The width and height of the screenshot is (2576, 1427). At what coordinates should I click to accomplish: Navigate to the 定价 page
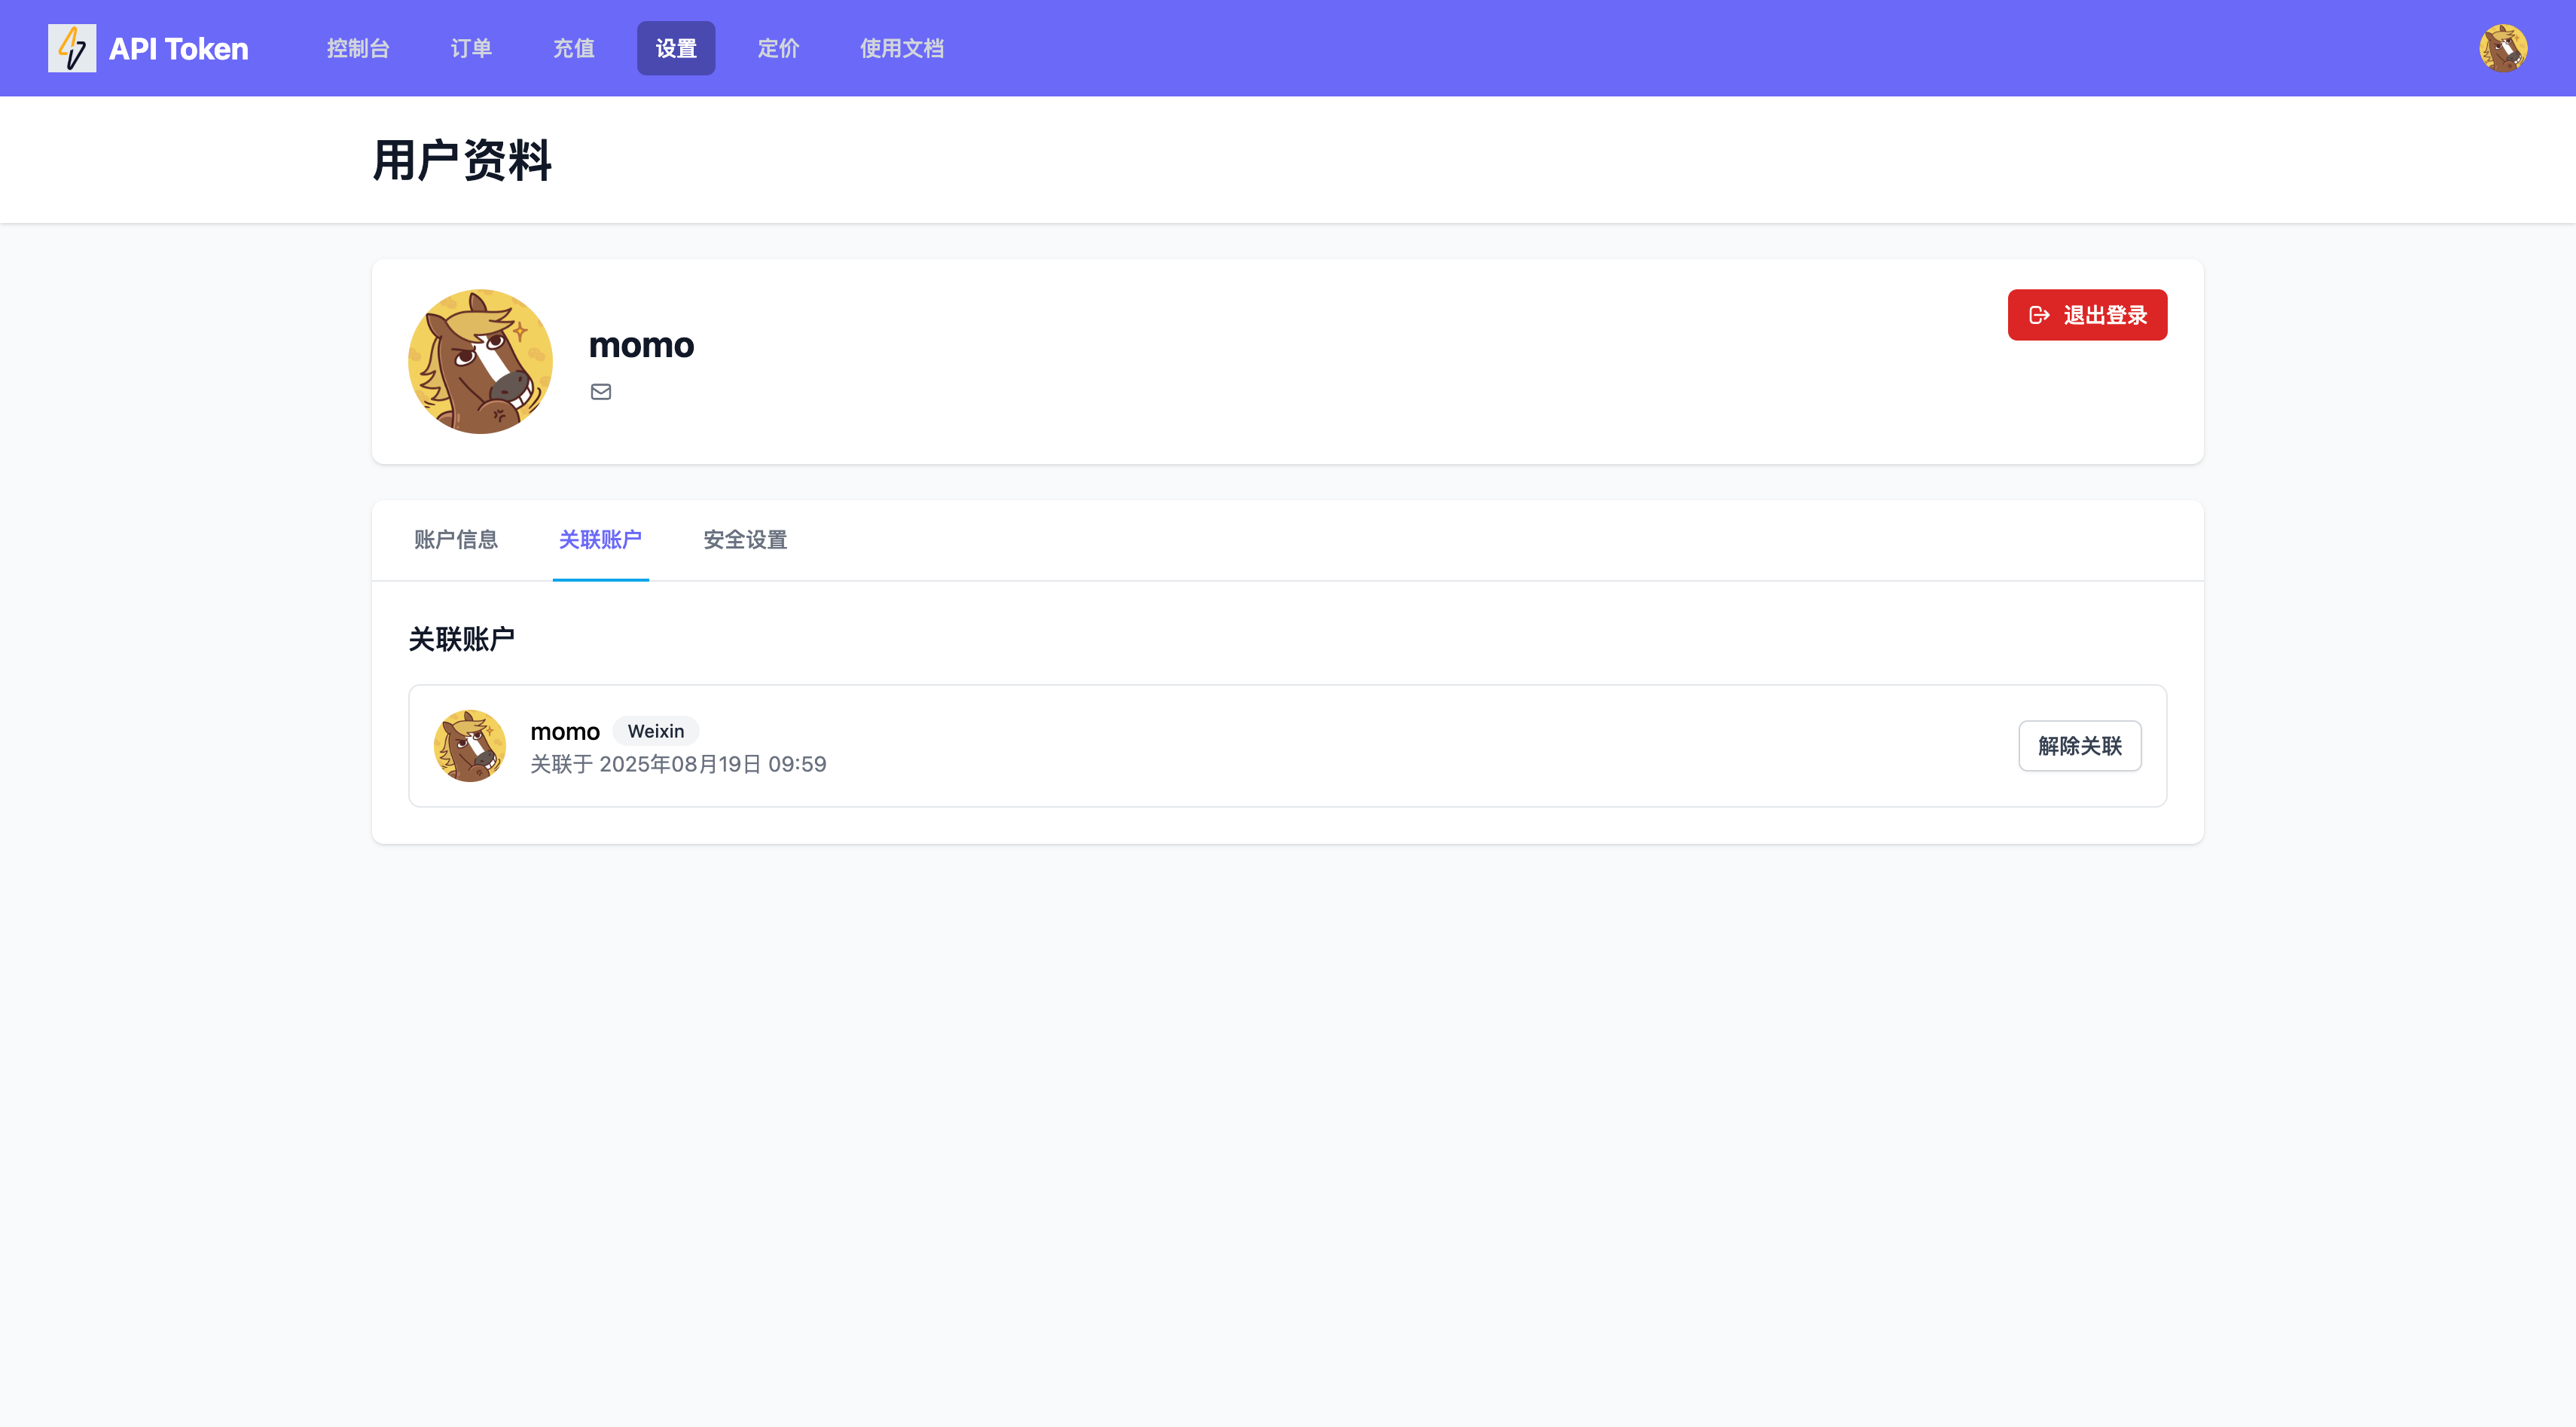point(777,48)
